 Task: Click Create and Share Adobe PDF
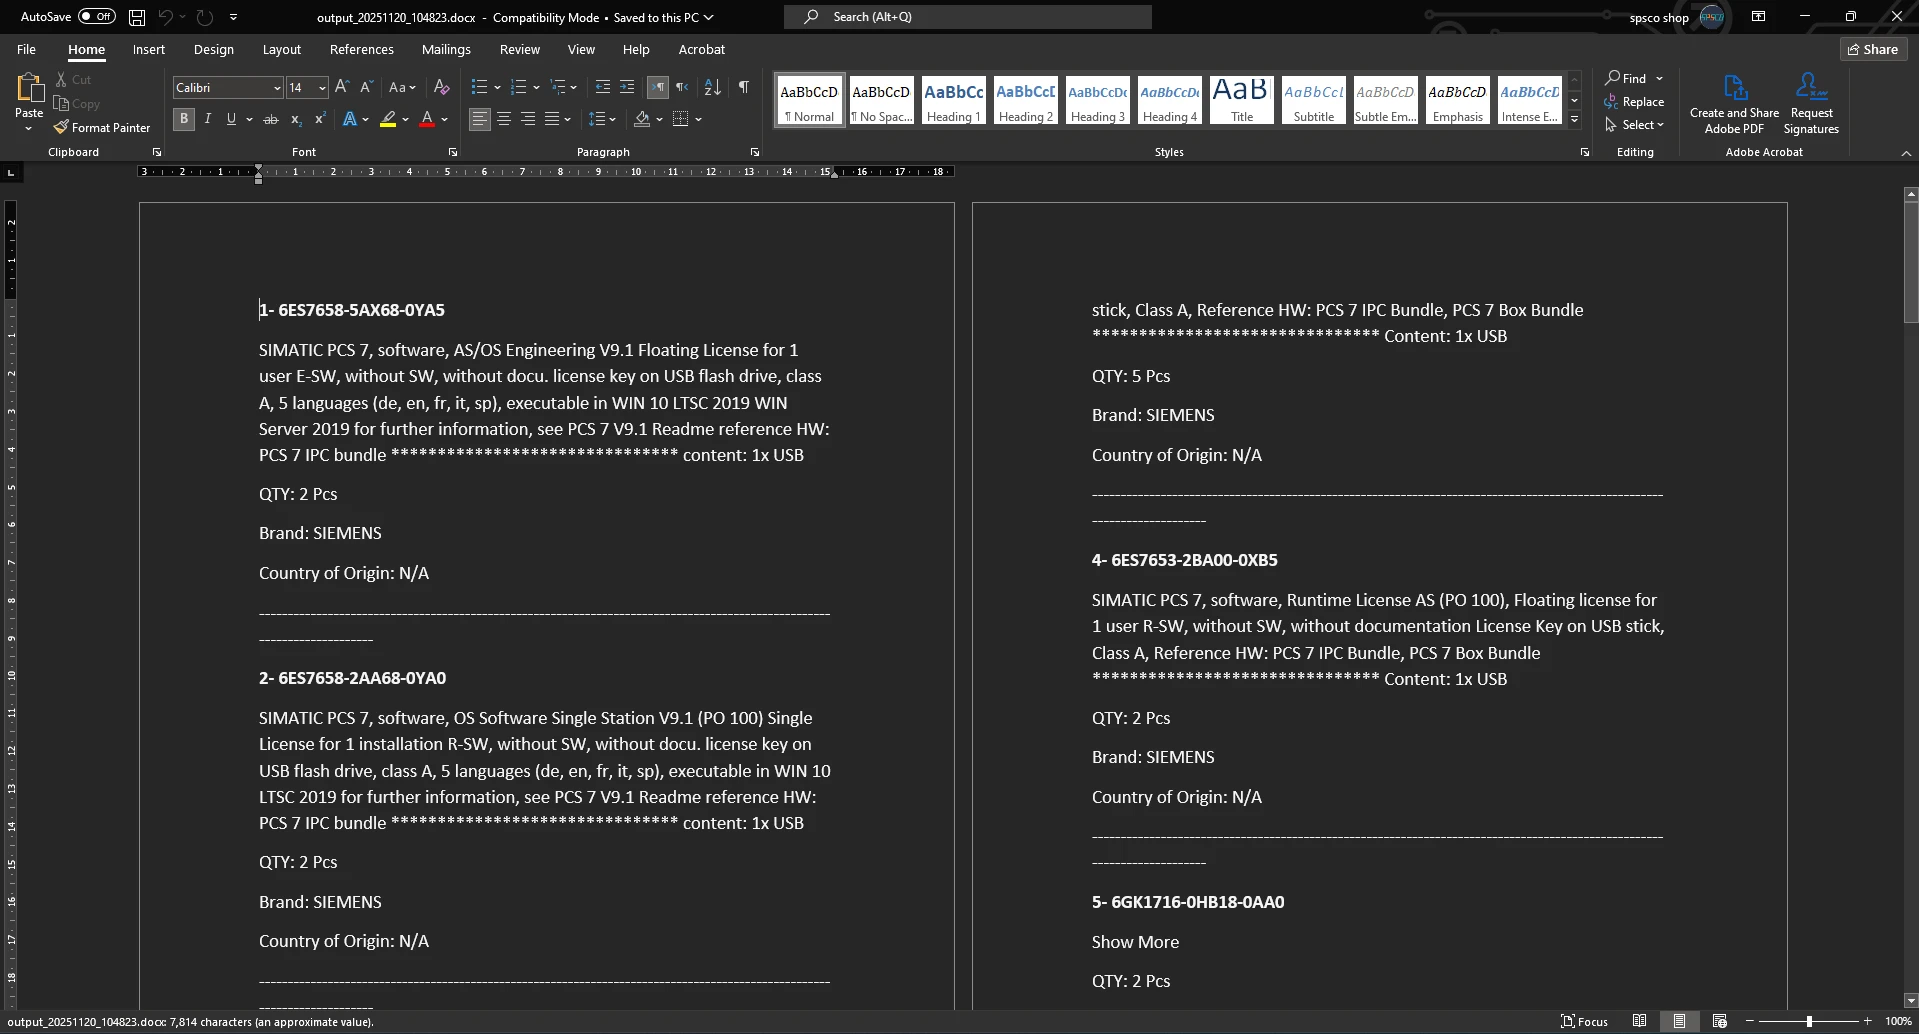coord(1734,103)
